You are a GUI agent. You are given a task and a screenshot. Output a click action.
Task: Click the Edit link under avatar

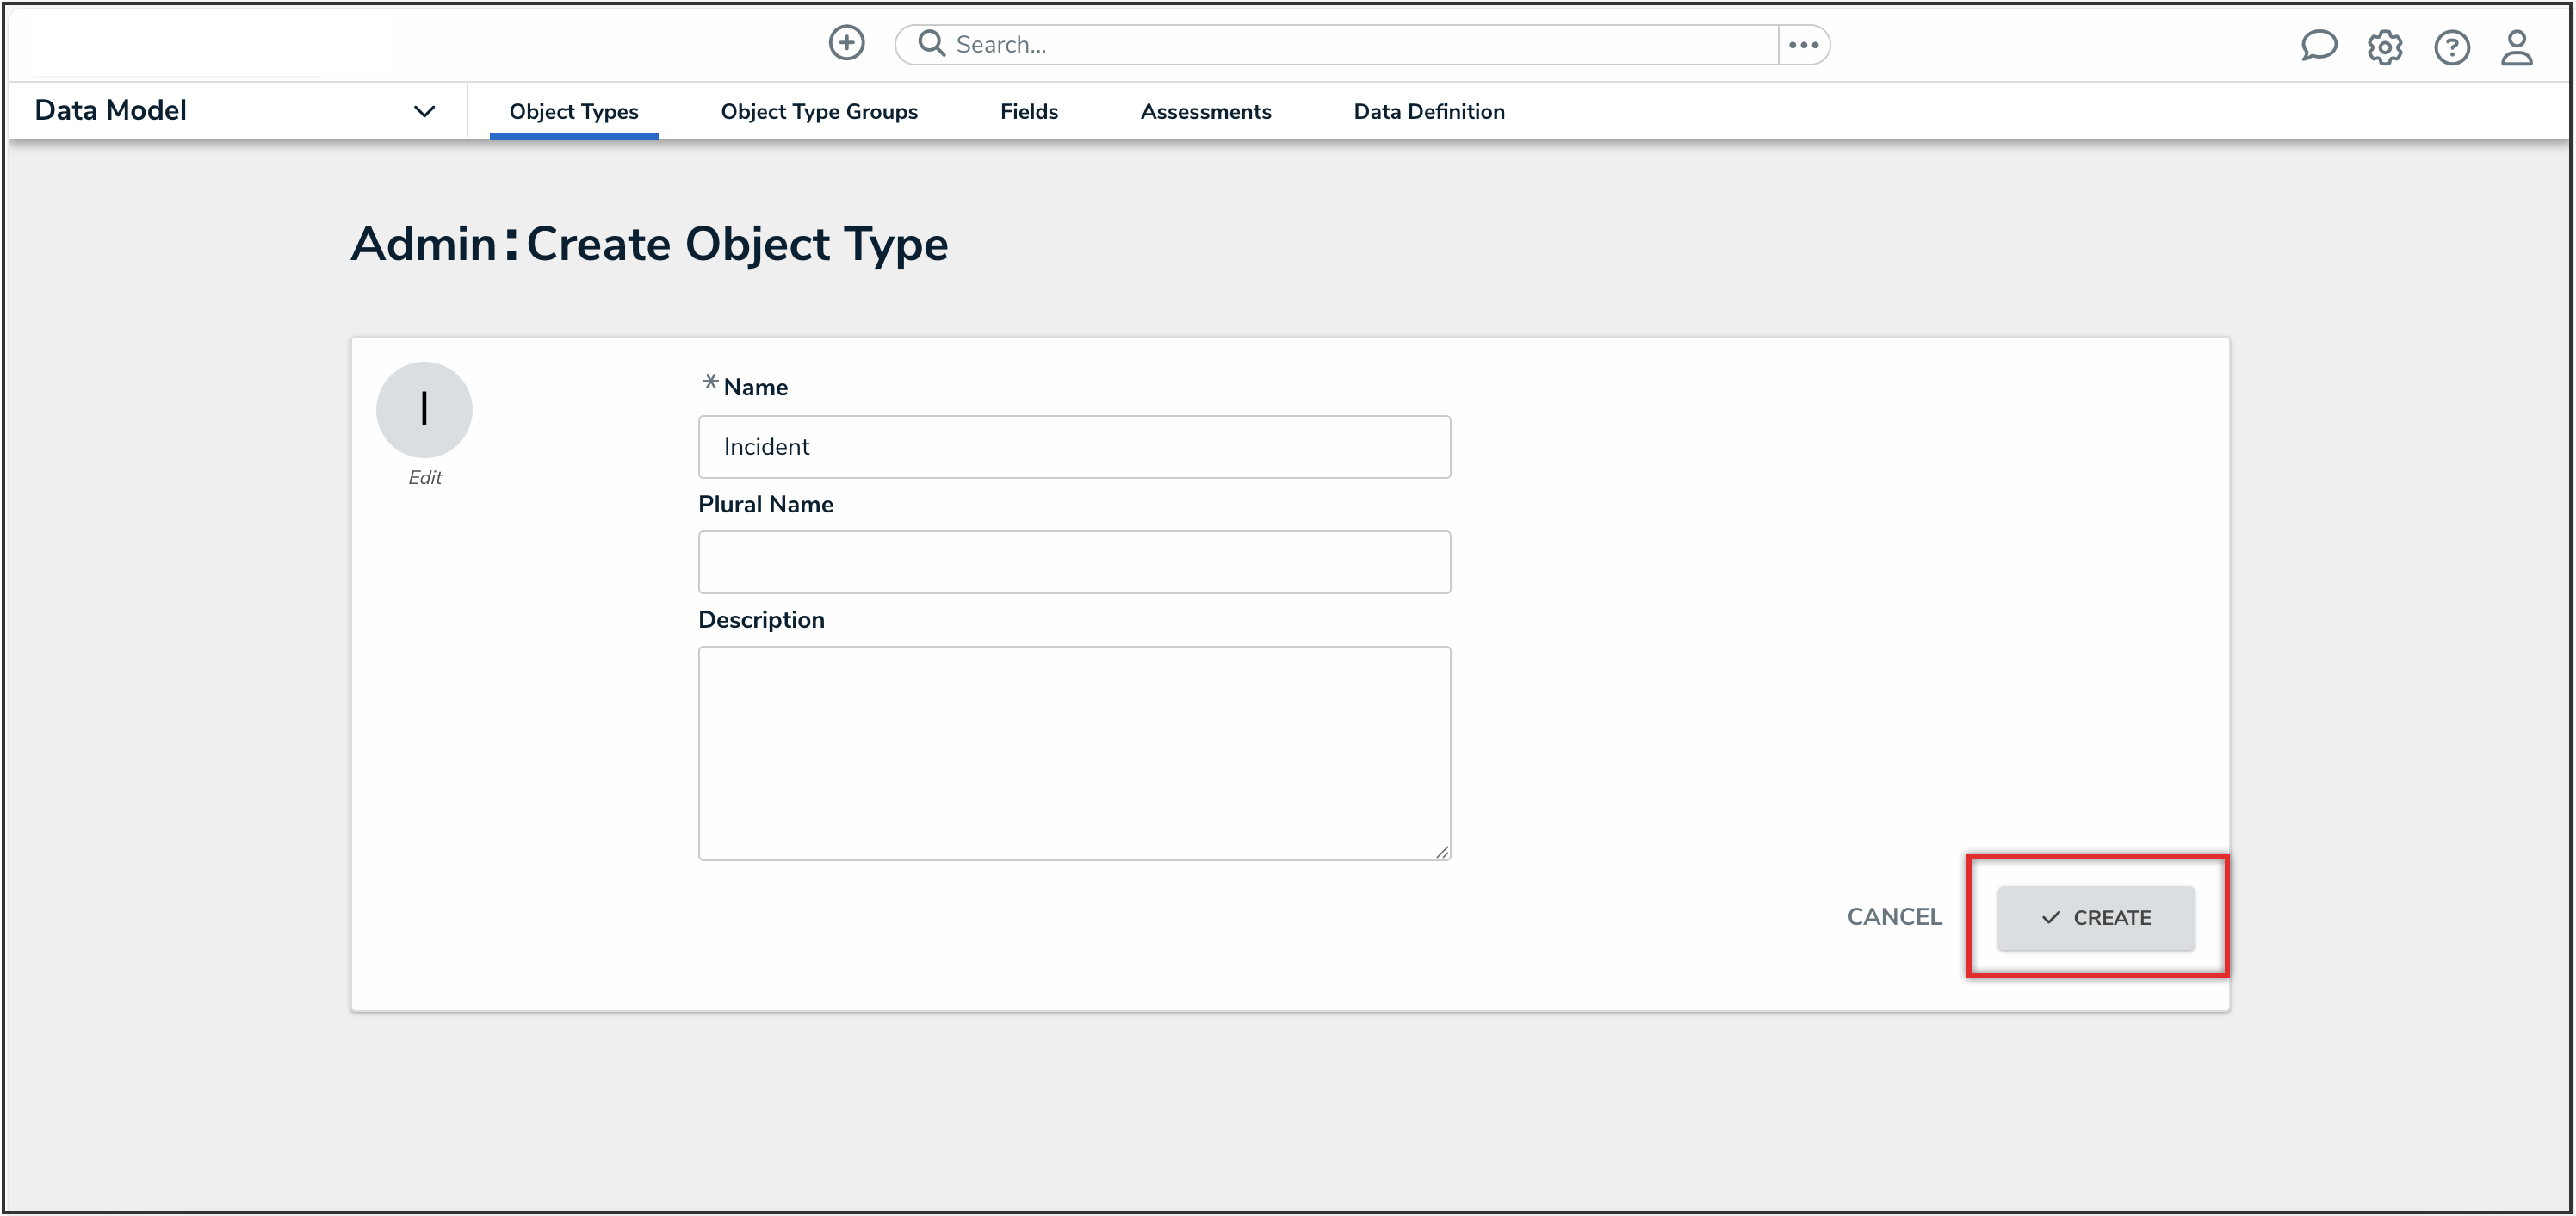coord(424,478)
